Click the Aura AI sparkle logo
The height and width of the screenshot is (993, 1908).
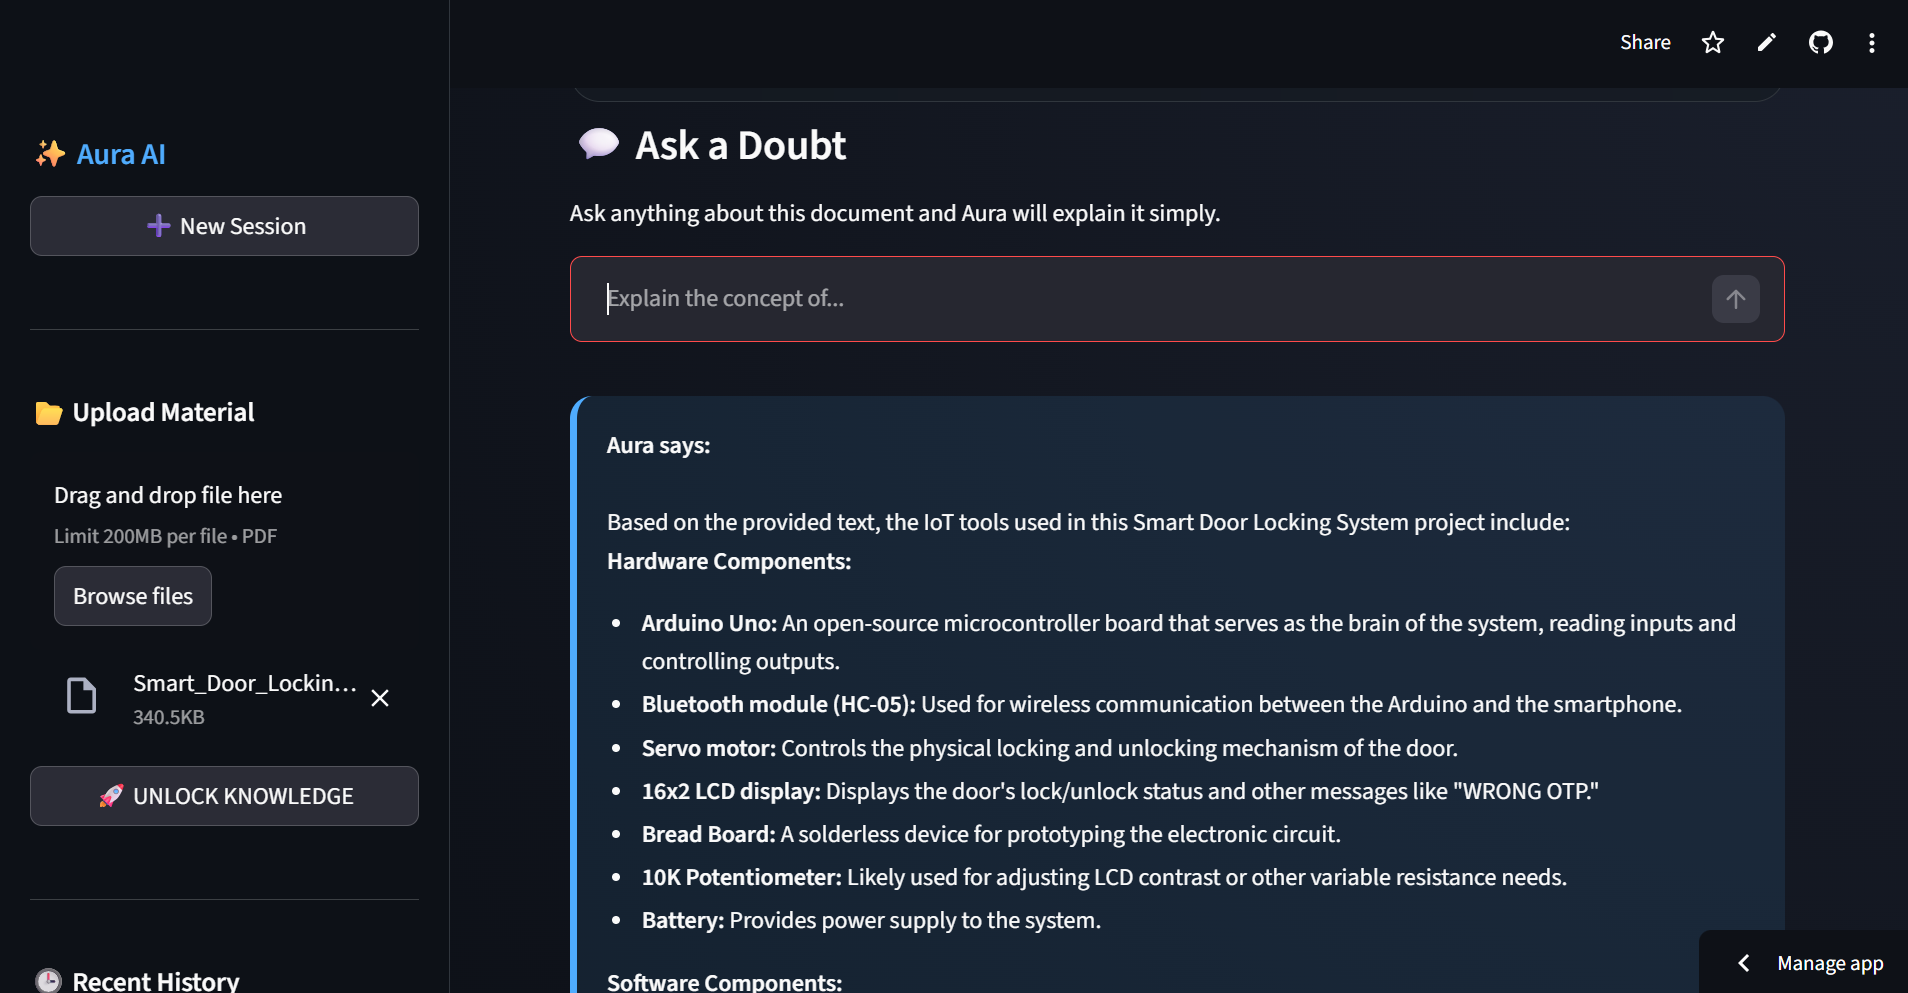coord(50,154)
